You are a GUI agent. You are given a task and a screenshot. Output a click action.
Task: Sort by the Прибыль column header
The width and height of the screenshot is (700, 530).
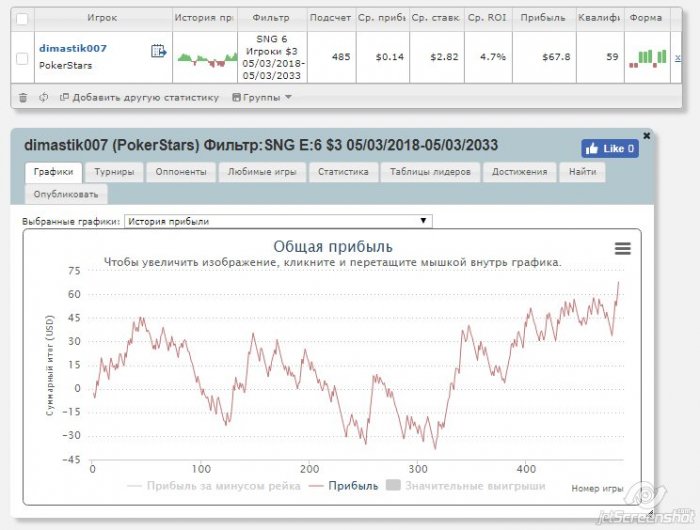point(543,18)
